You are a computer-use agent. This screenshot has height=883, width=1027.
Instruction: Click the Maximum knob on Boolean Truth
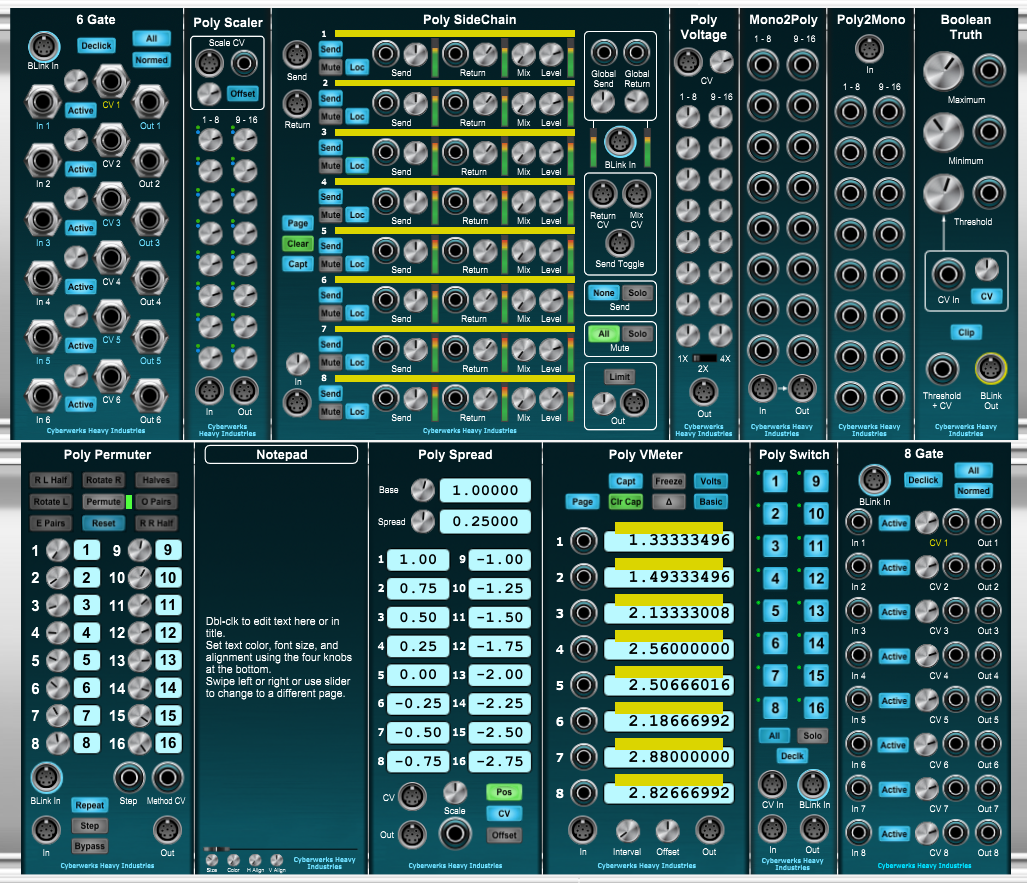pyautogui.click(x=943, y=71)
